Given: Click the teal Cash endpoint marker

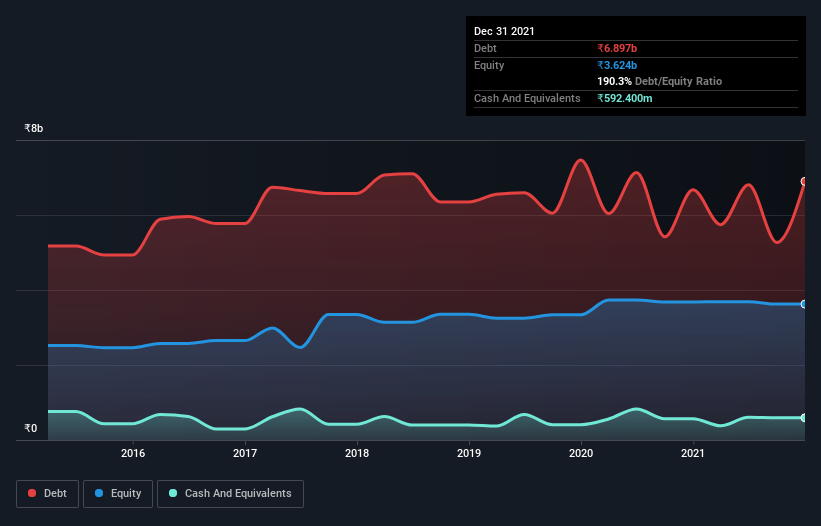Looking at the screenshot, I should pos(804,418).
